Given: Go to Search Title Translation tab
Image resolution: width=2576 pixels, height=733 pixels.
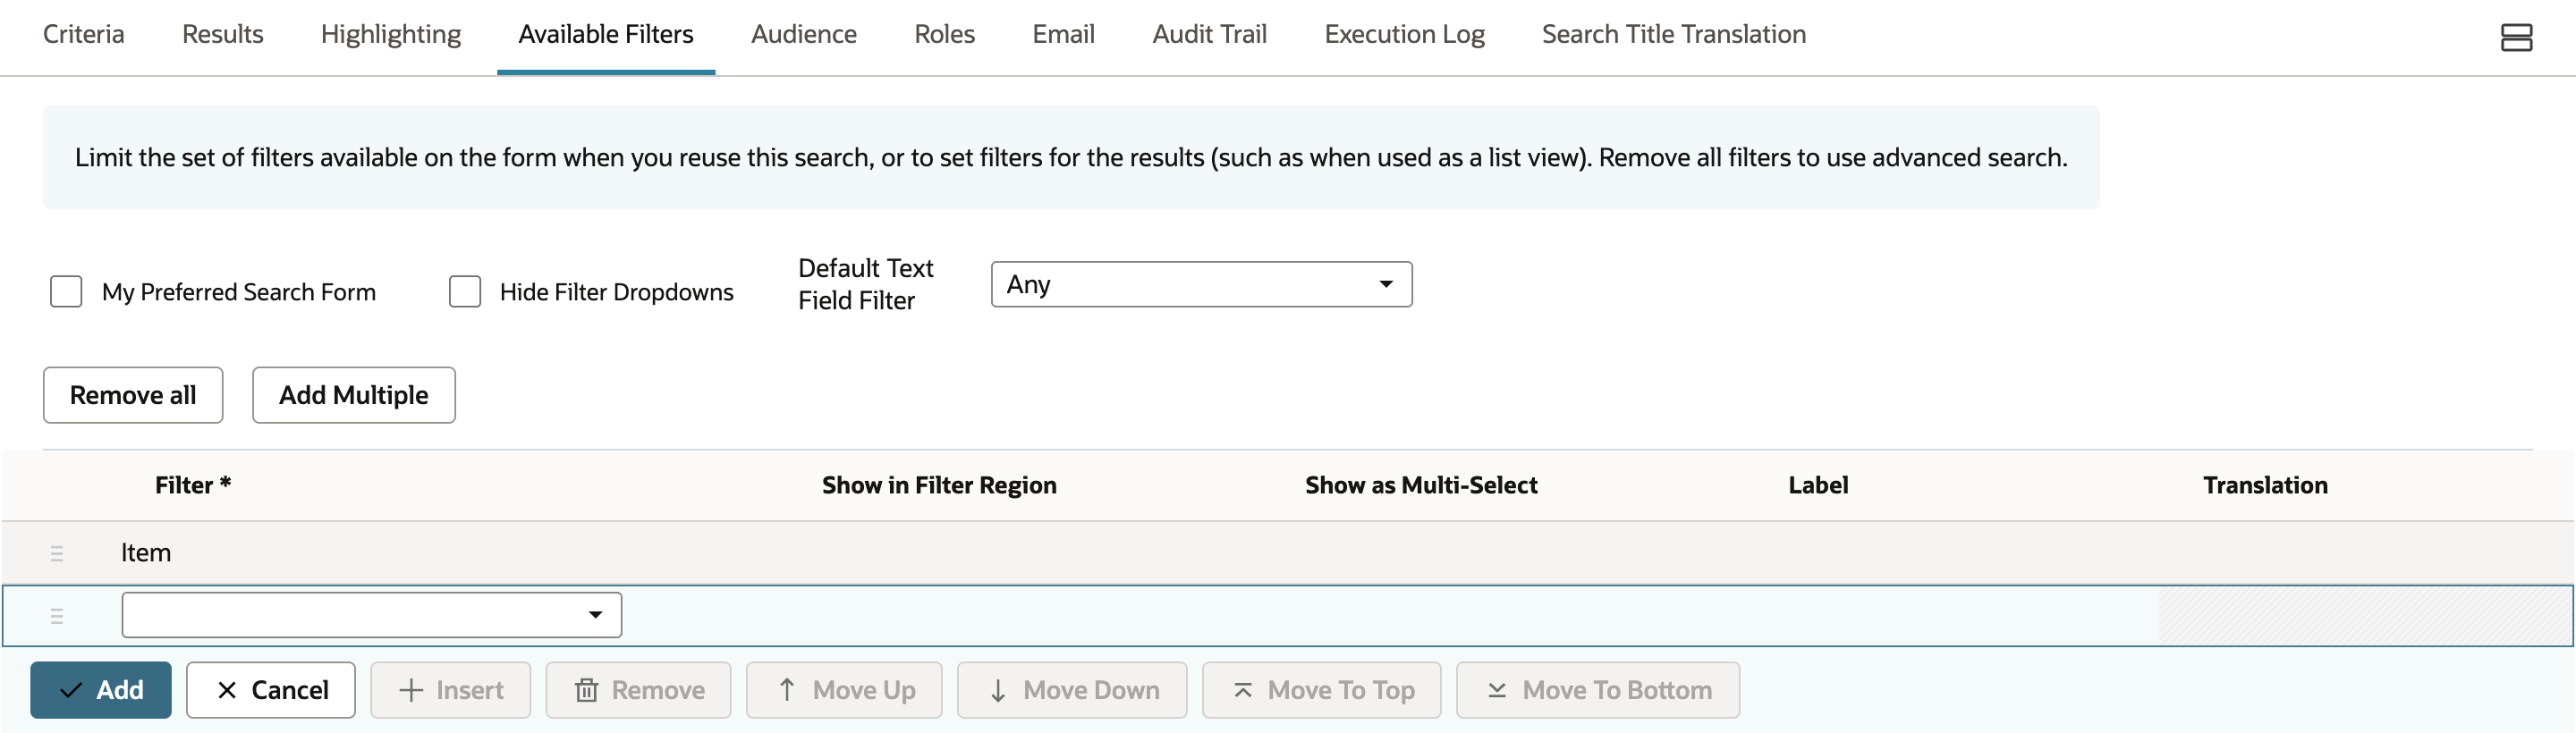Looking at the screenshot, I should (1674, 34).
